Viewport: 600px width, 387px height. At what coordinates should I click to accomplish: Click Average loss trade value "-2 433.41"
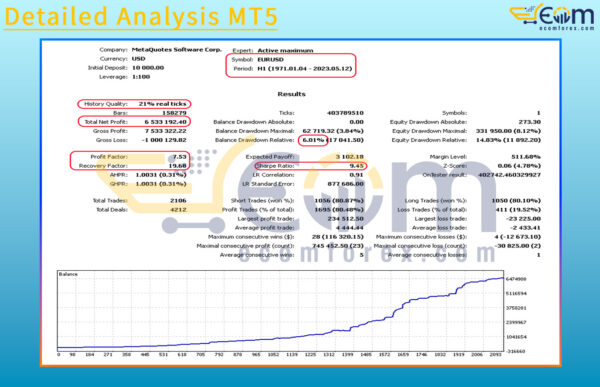point(525,228)
